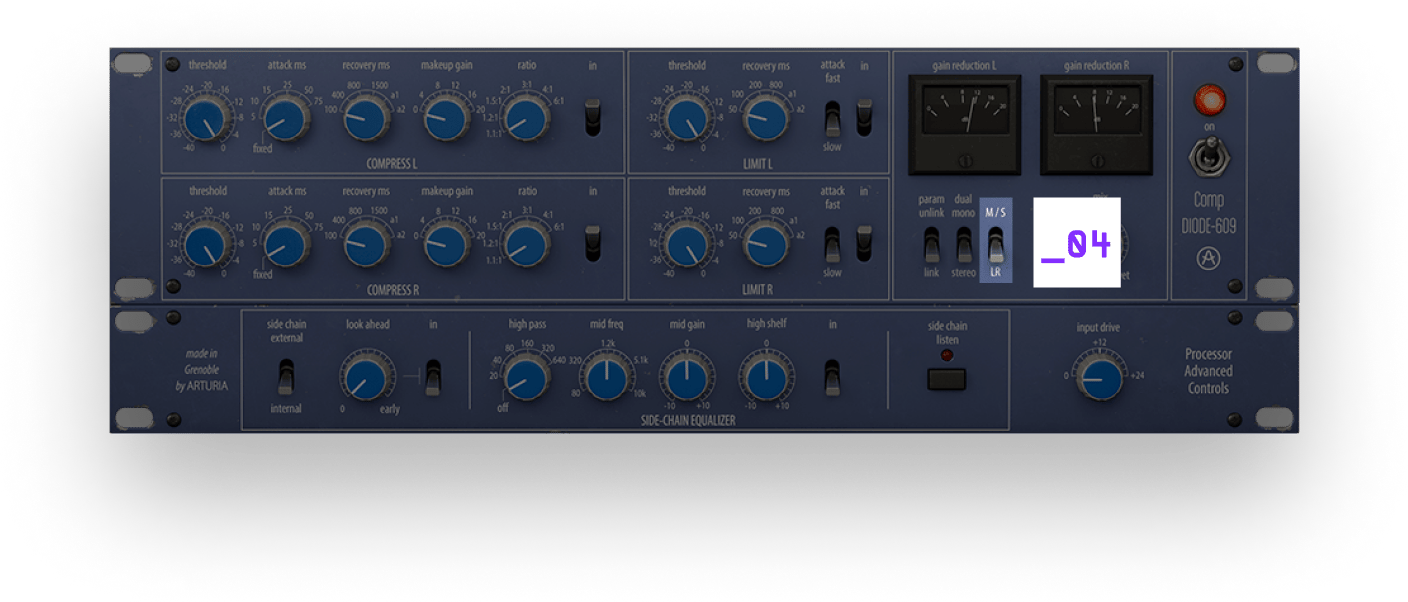1408x602 pixels.
Task: Click the gain reduction R meter
Action: 1096,125
